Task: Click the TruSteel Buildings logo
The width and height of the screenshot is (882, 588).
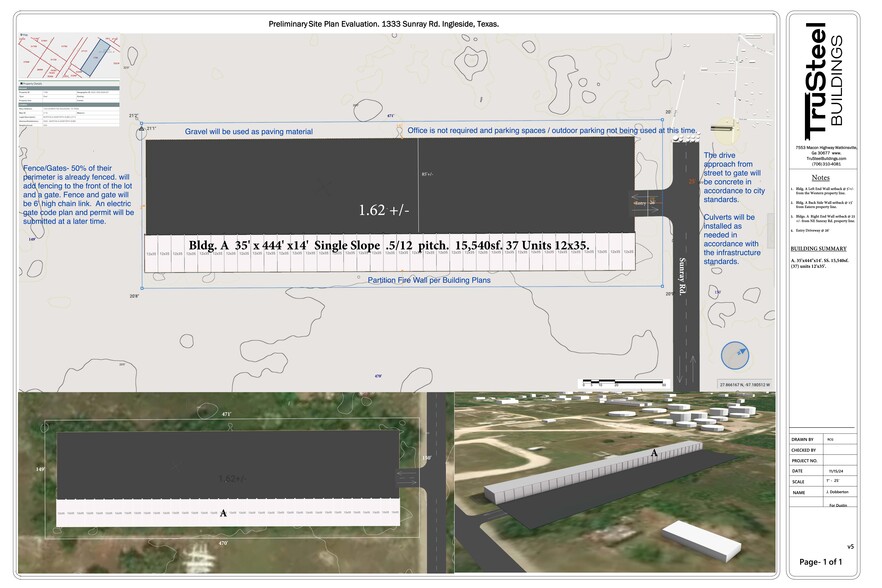Action: [825, 80]
